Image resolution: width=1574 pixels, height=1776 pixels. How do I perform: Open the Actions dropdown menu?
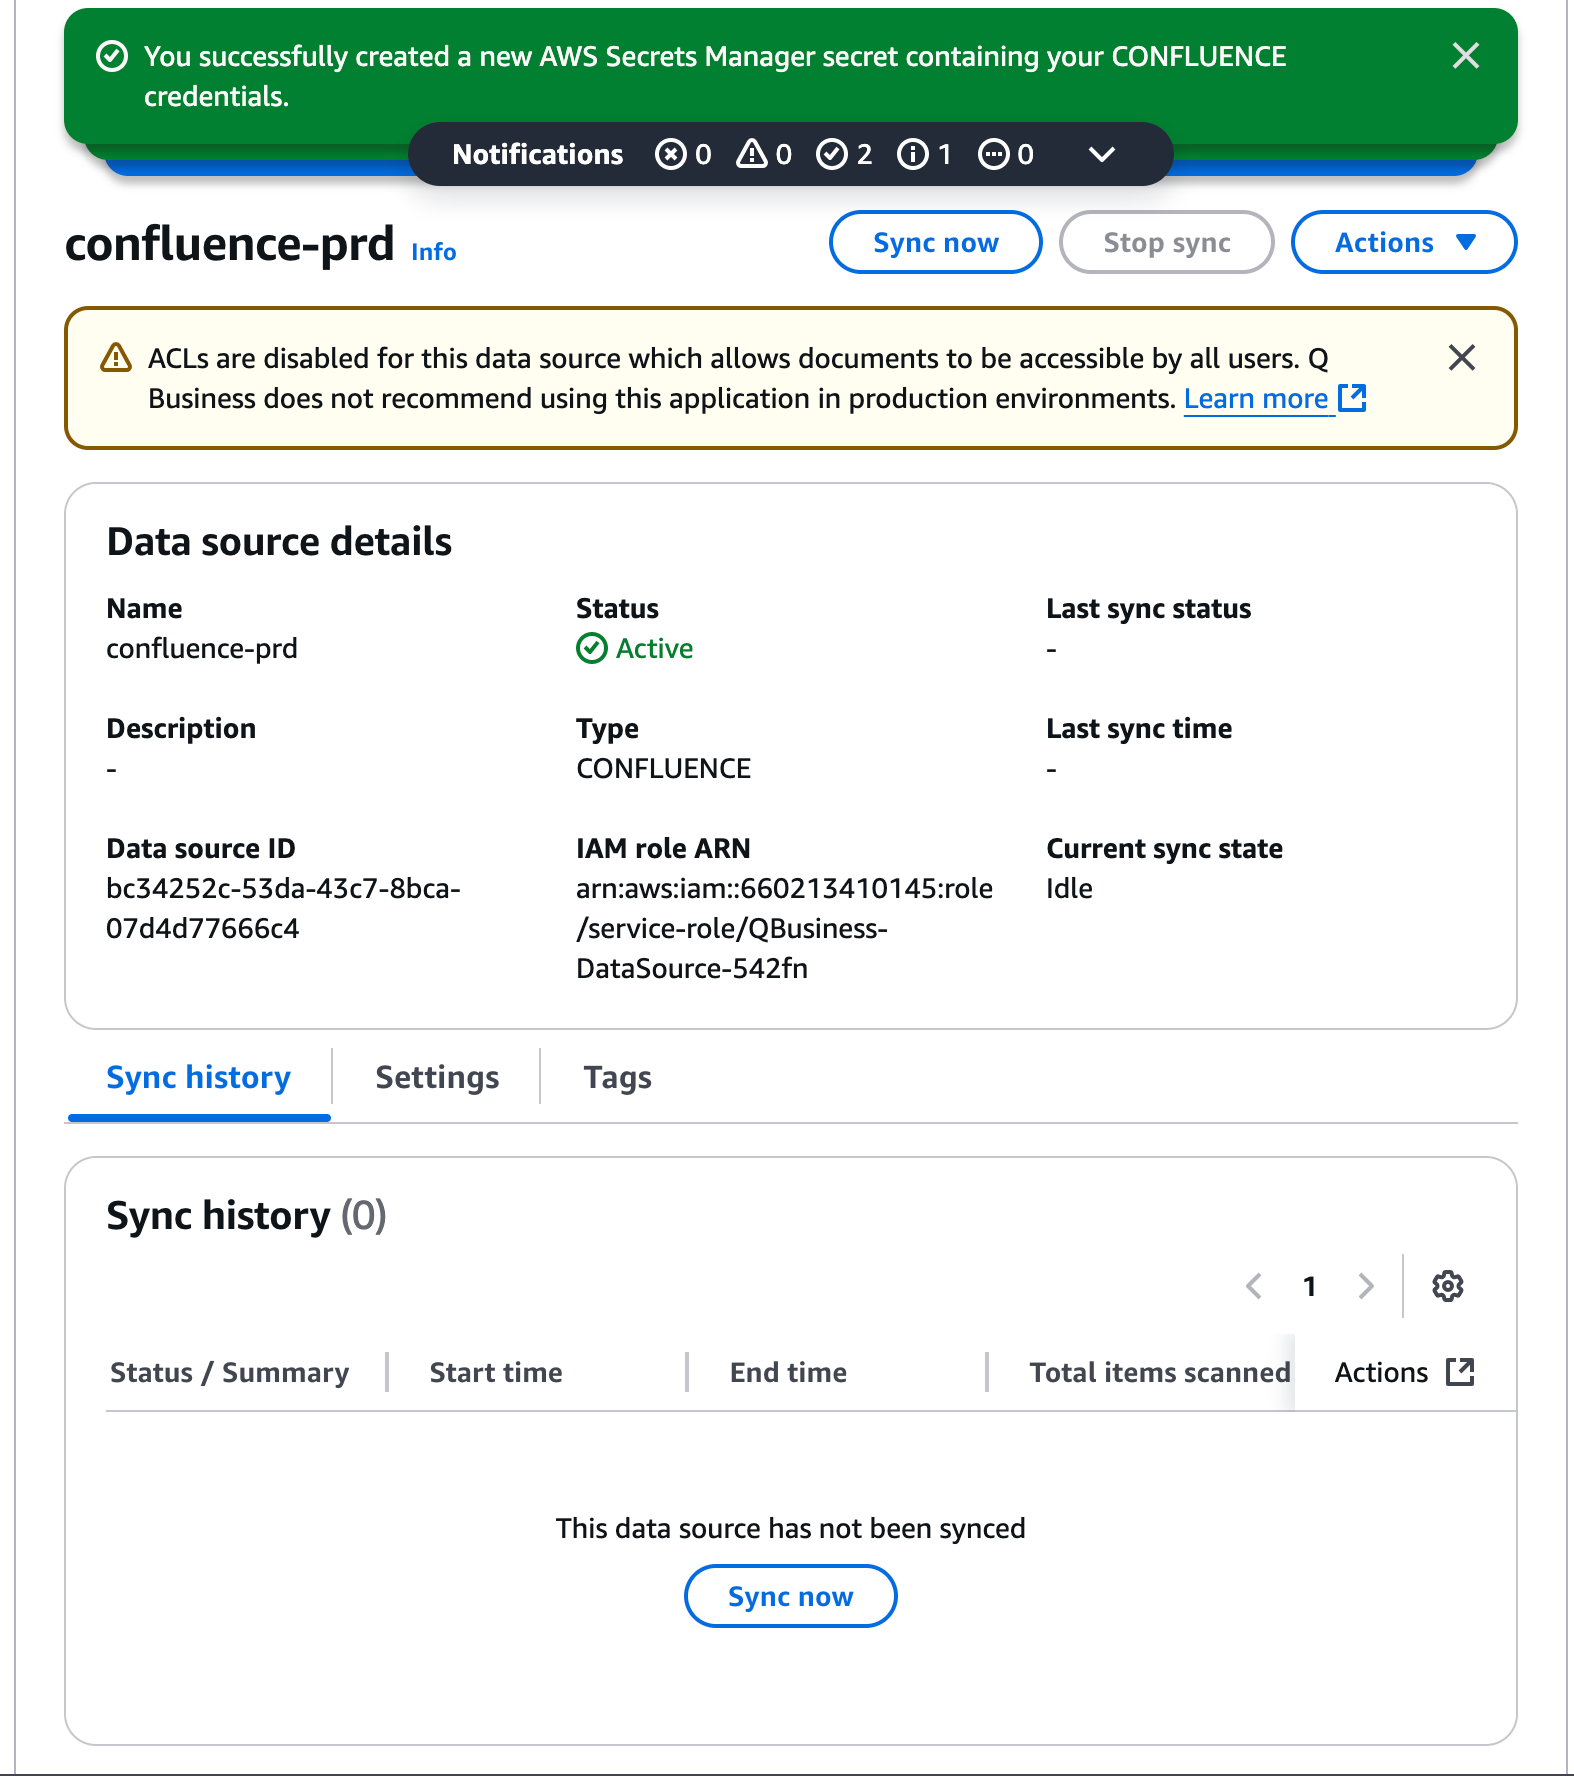(x=1403, y=242)
